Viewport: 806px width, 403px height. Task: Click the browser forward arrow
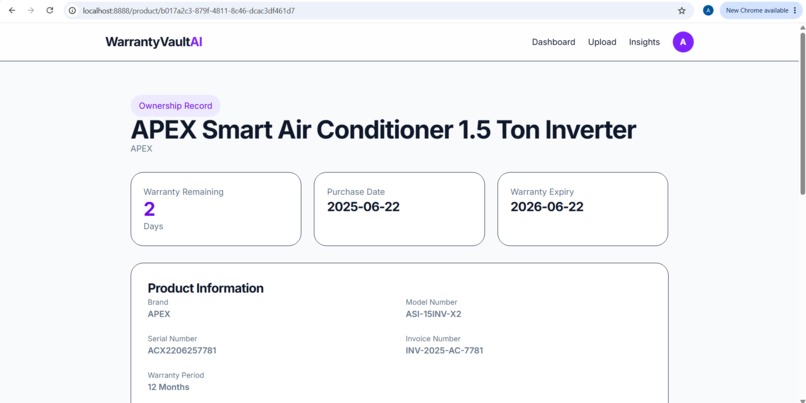pyautogui.click(x=31, y=10)
